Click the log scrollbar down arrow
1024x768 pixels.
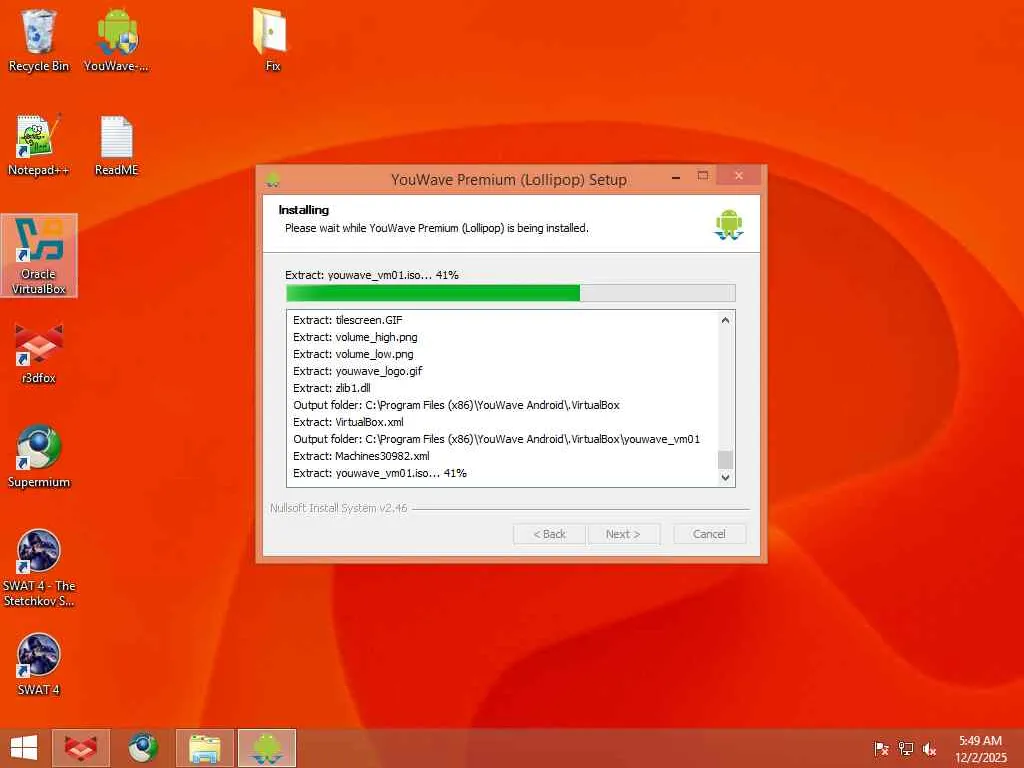[x=726, y=477]
